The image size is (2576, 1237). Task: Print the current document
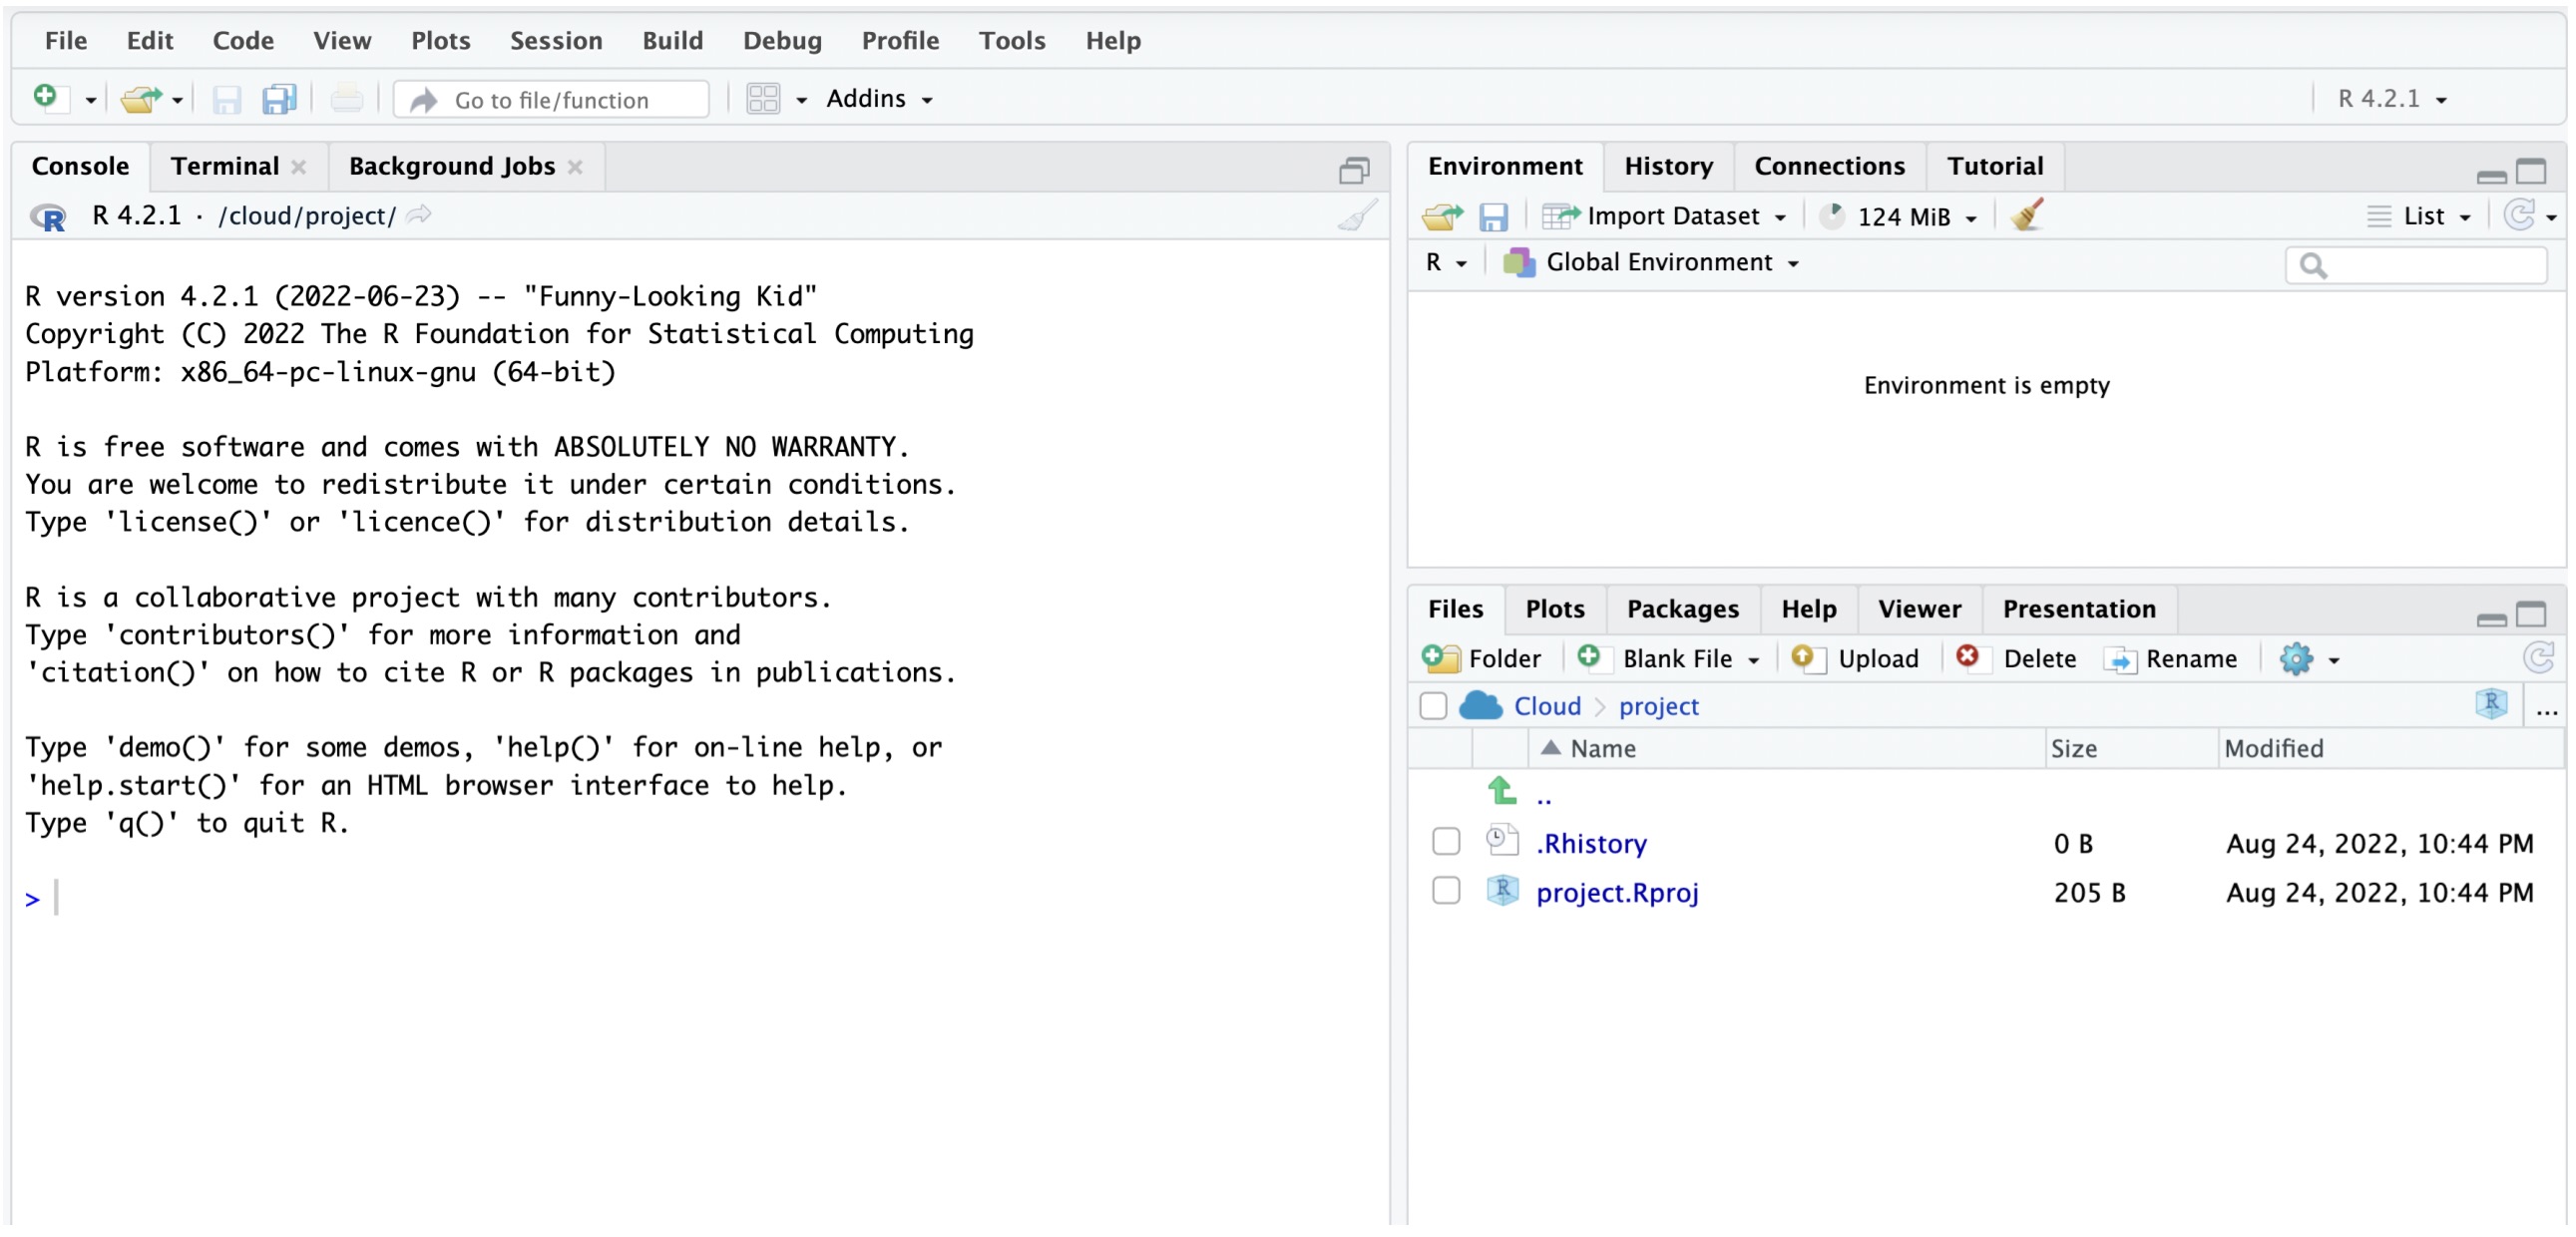[346, 98]
